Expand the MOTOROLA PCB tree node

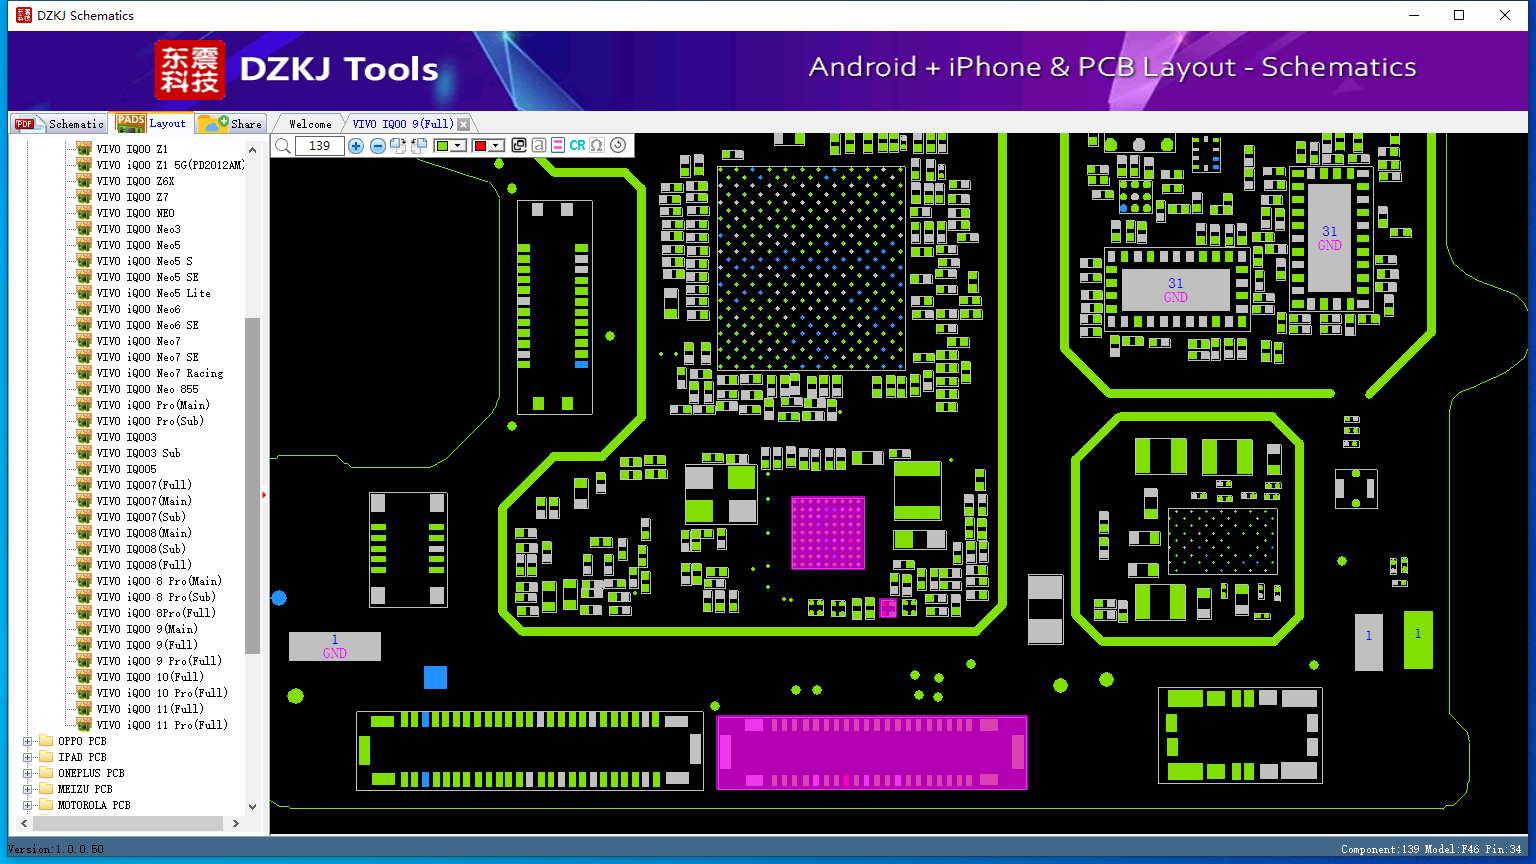[x=28, y=805]
